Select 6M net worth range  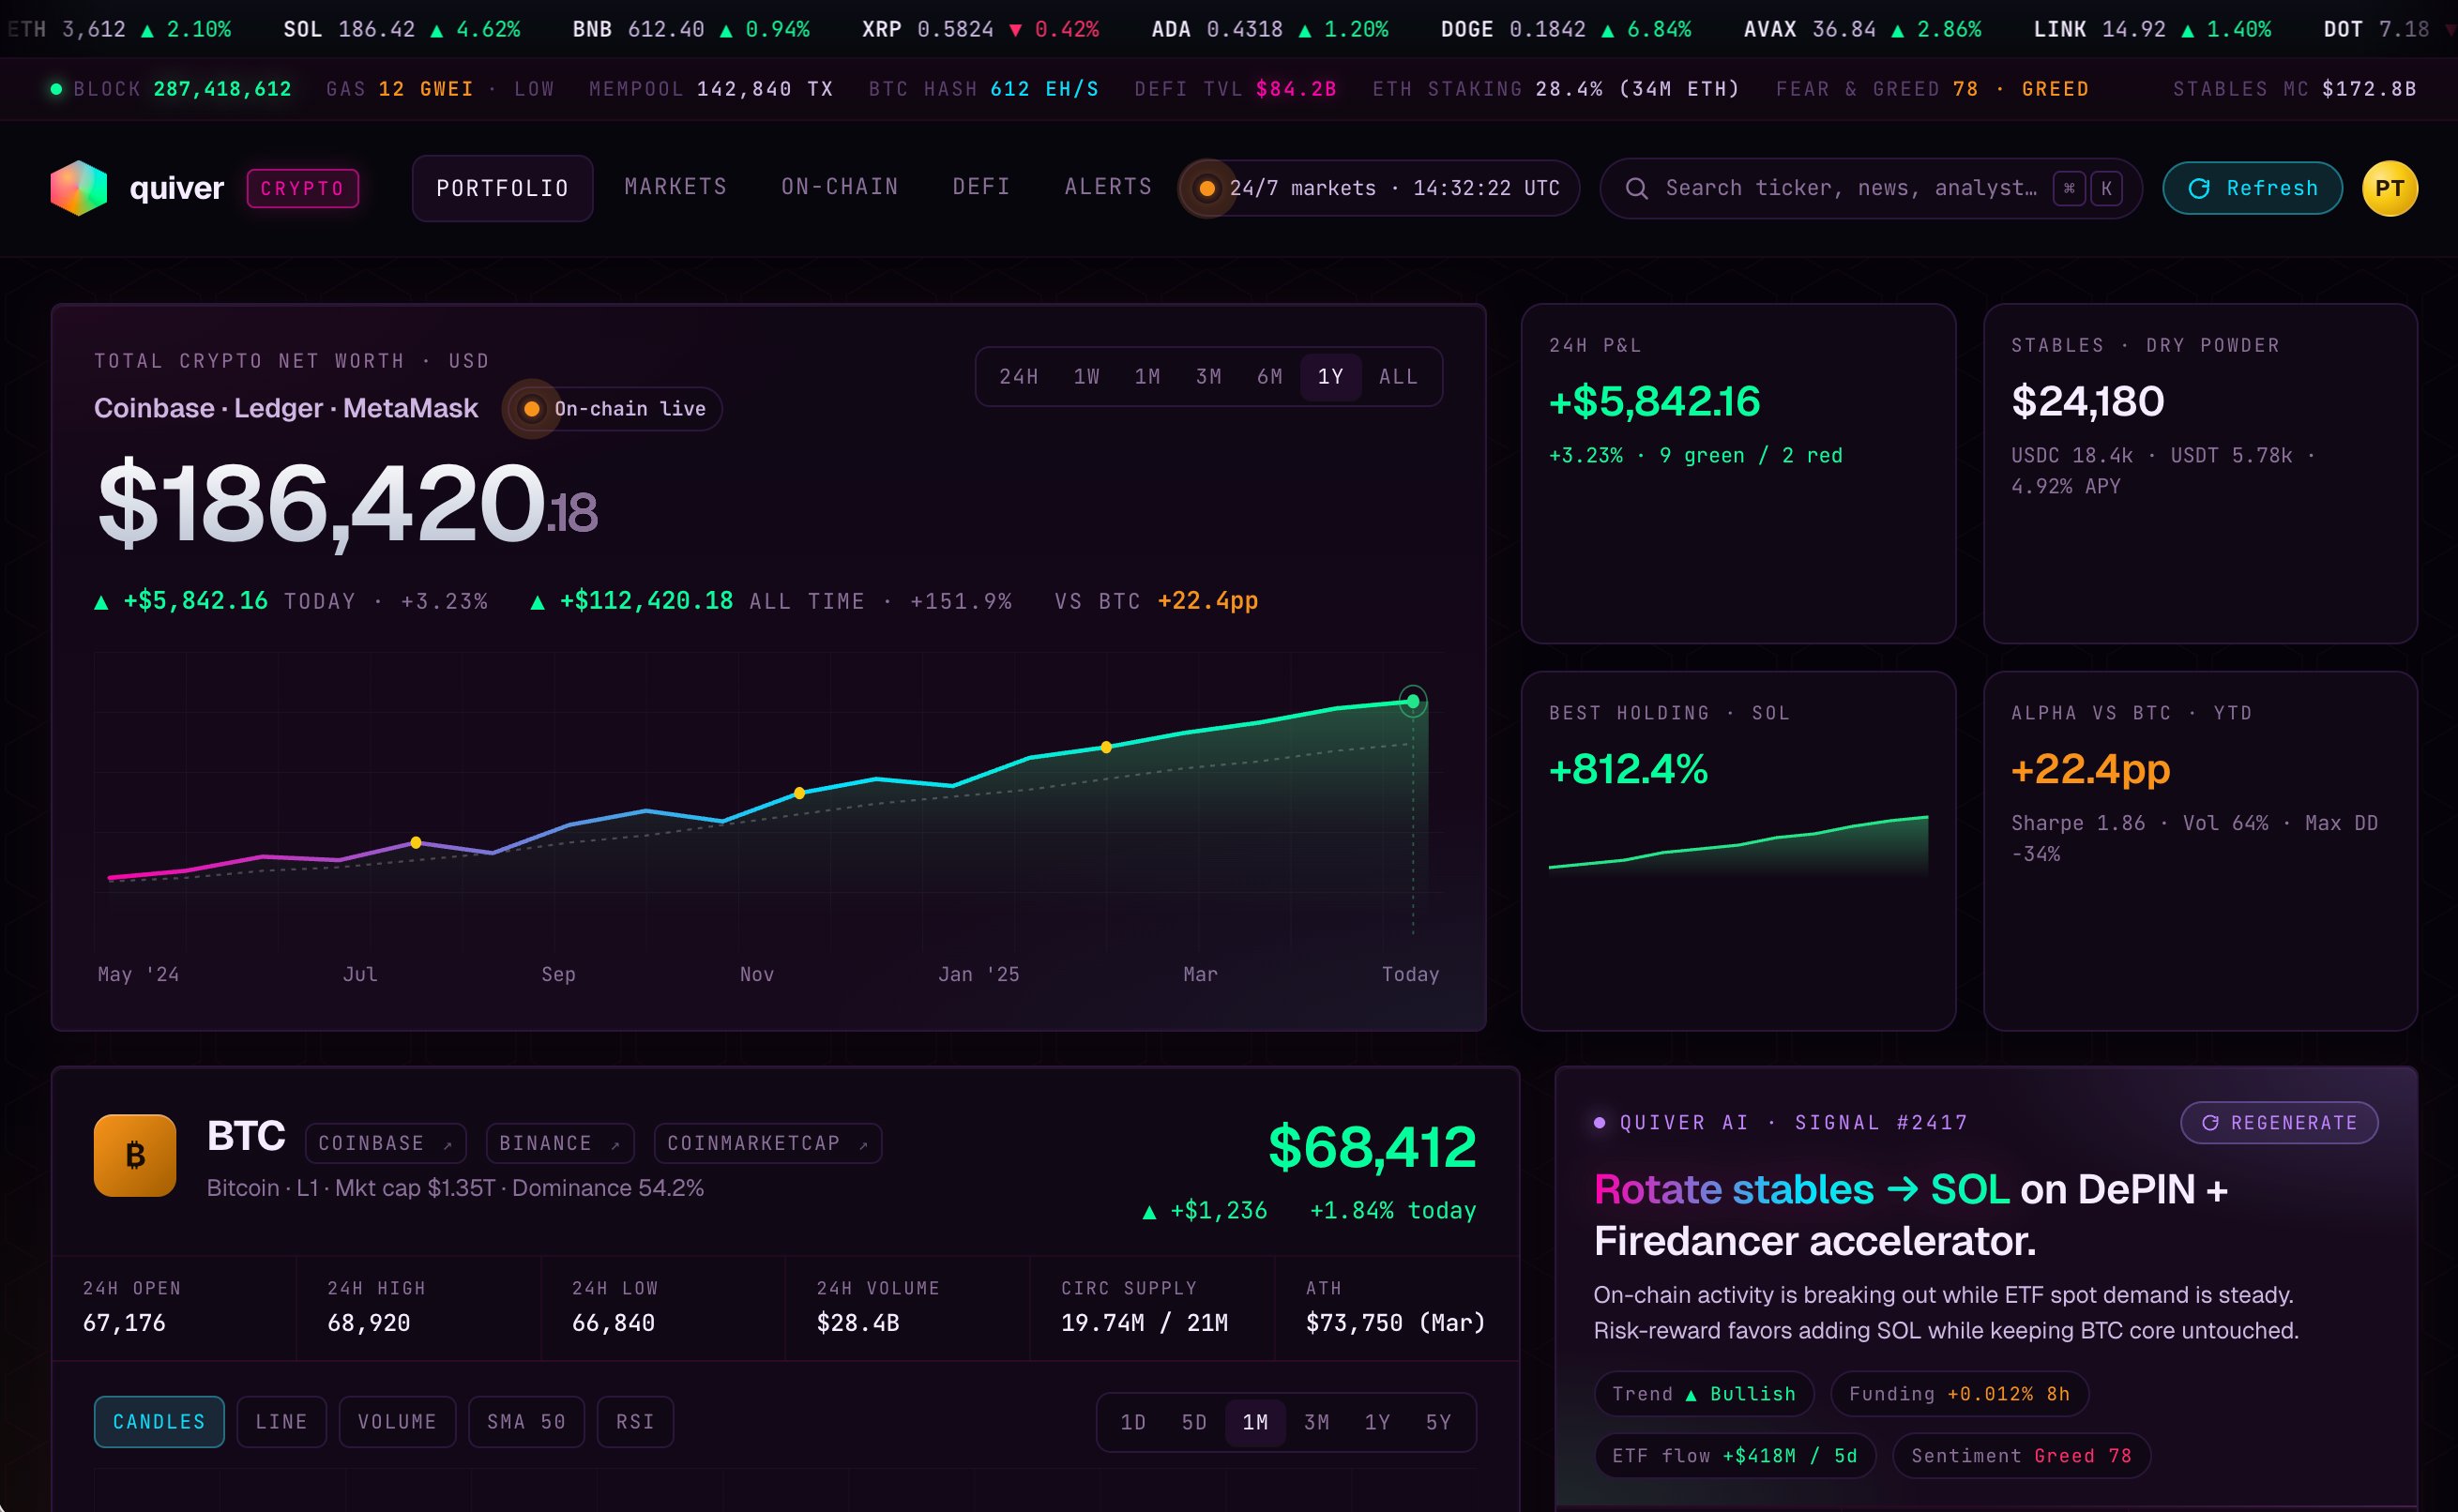point(1269,377)
